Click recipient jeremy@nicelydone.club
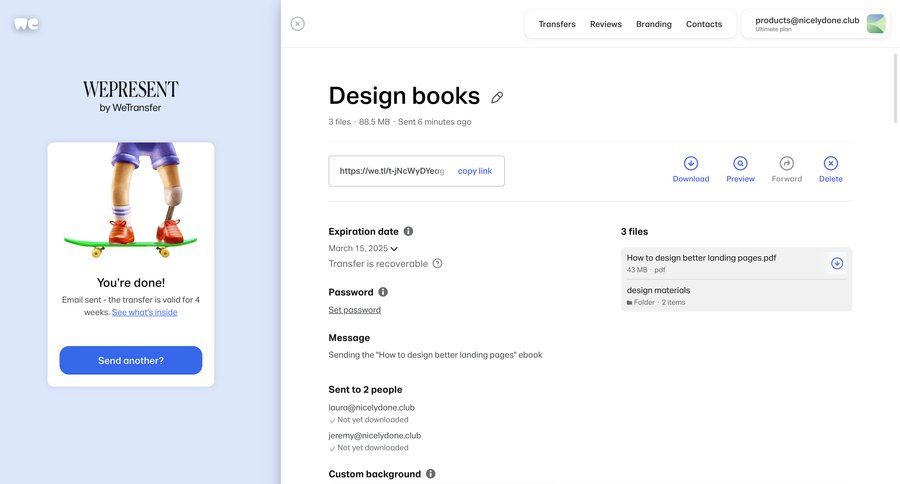900x484 pixels. click(x=374, y=436)
